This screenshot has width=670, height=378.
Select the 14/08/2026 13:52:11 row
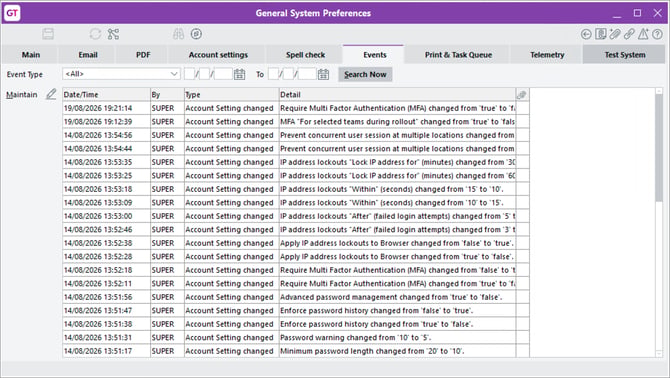[x=296, y=284]
